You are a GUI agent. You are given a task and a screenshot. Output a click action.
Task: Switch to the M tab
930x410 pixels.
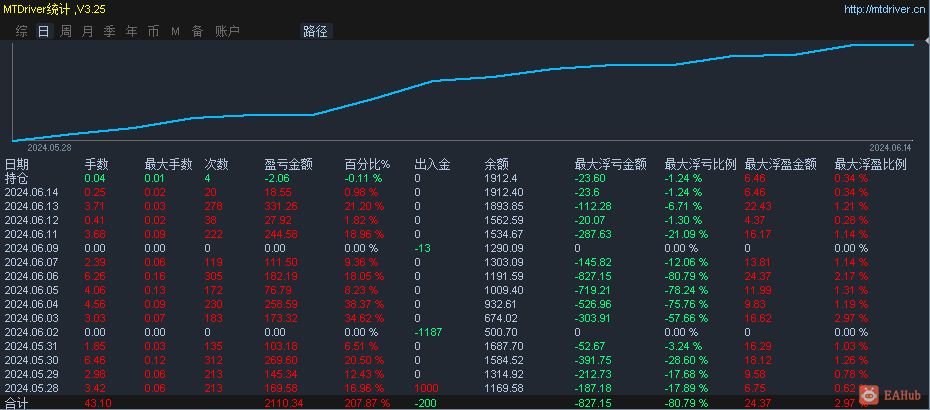click(176, 32)
